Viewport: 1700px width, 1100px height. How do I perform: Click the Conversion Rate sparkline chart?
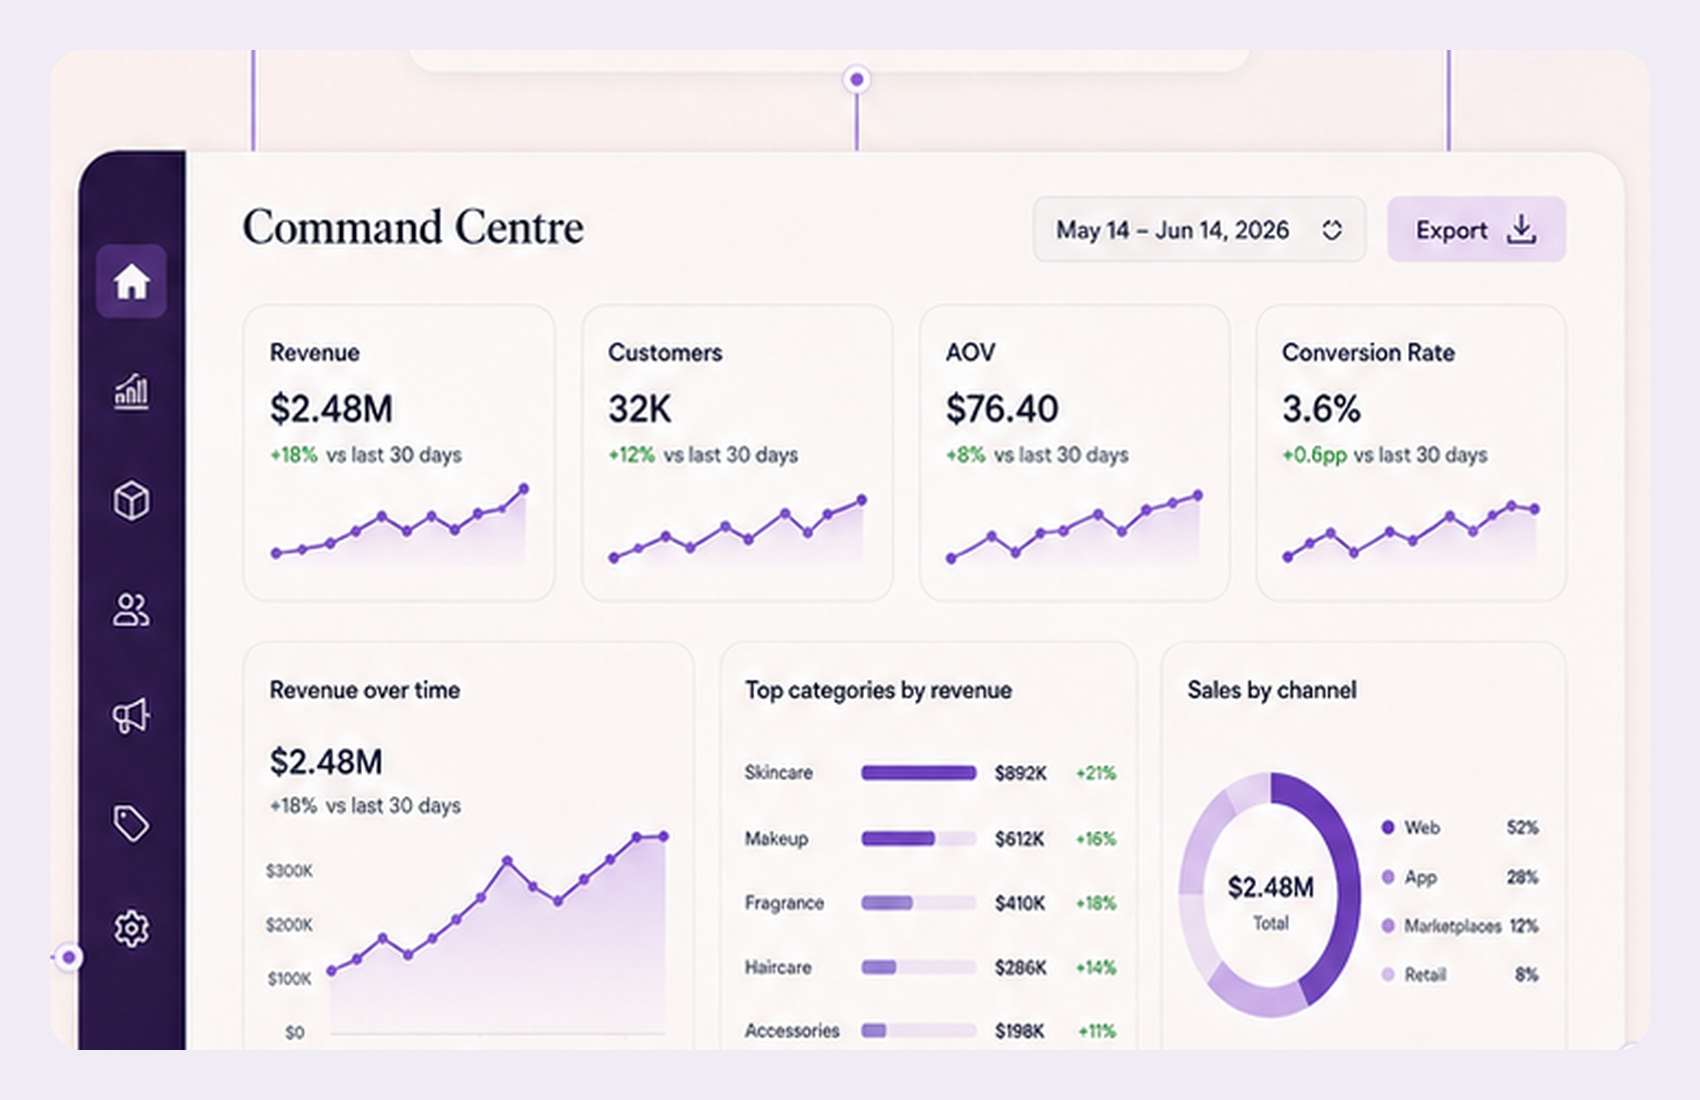click(1411, 532)
